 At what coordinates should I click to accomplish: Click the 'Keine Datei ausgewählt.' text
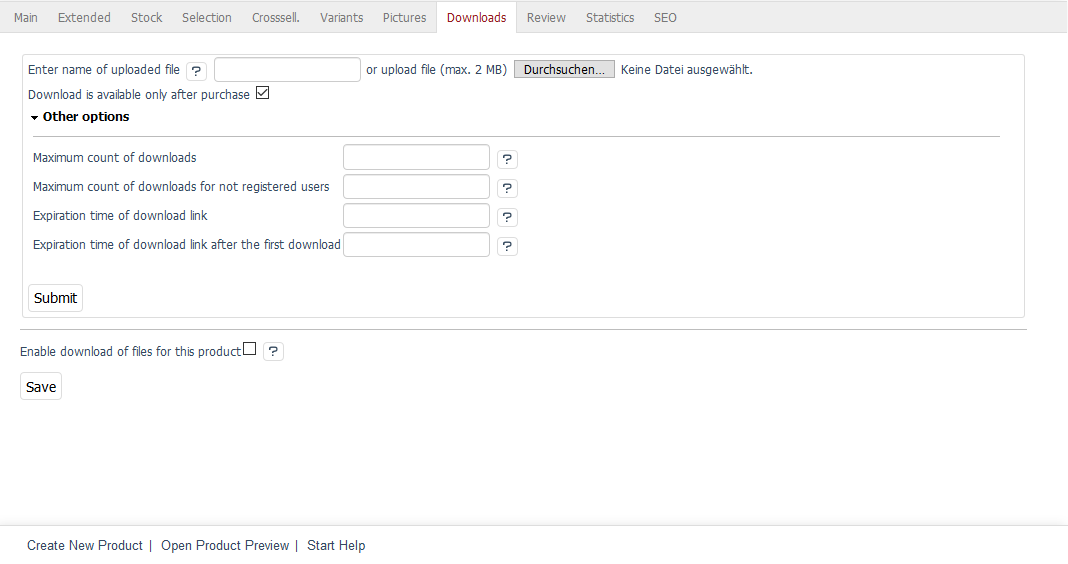point(687,69)
